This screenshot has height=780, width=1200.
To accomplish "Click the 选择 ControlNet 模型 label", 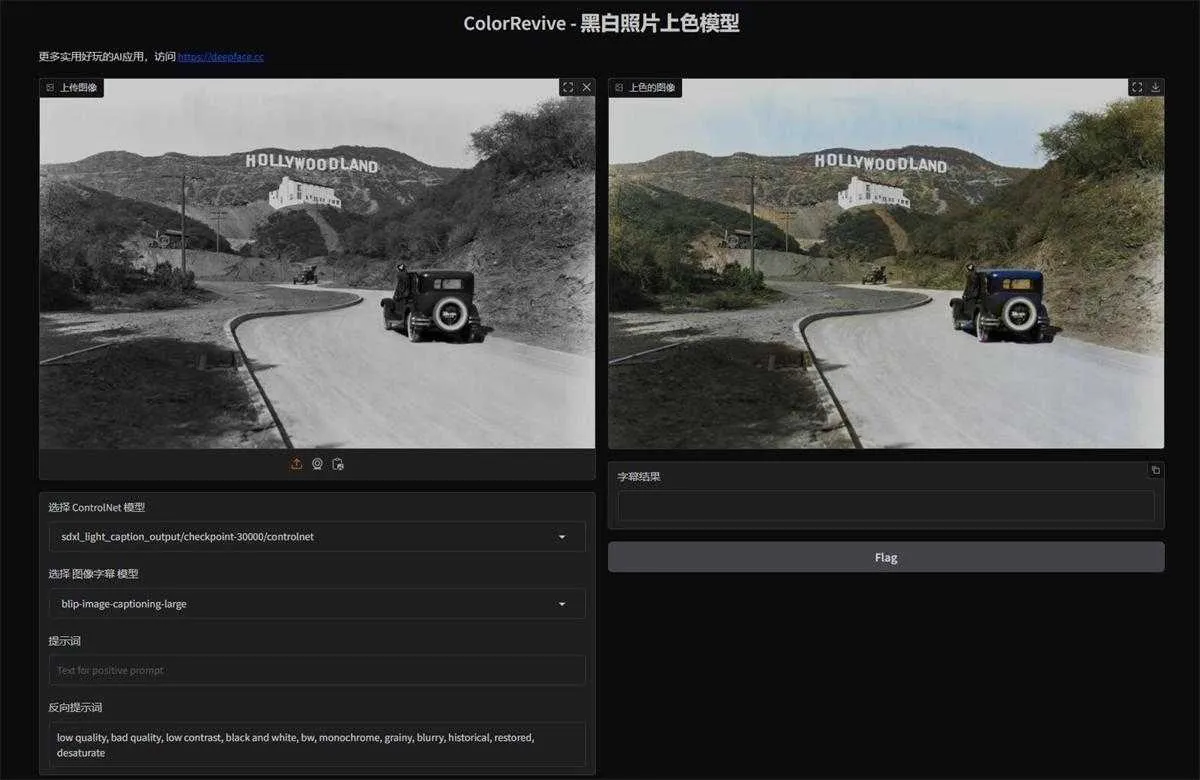I will 97,508.
